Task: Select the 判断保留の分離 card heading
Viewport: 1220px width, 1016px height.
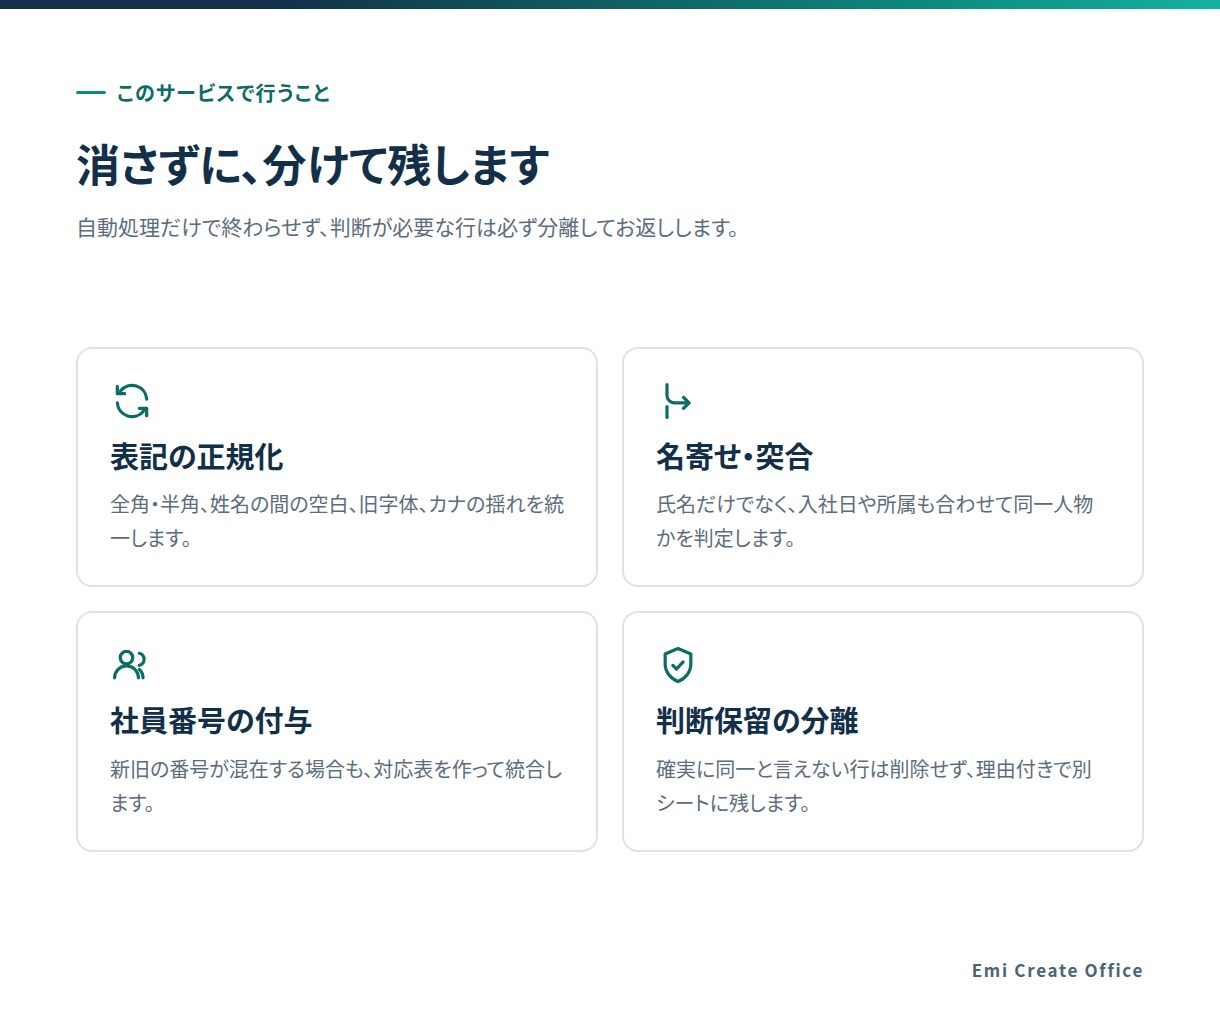Action: [x=757, y=721]
